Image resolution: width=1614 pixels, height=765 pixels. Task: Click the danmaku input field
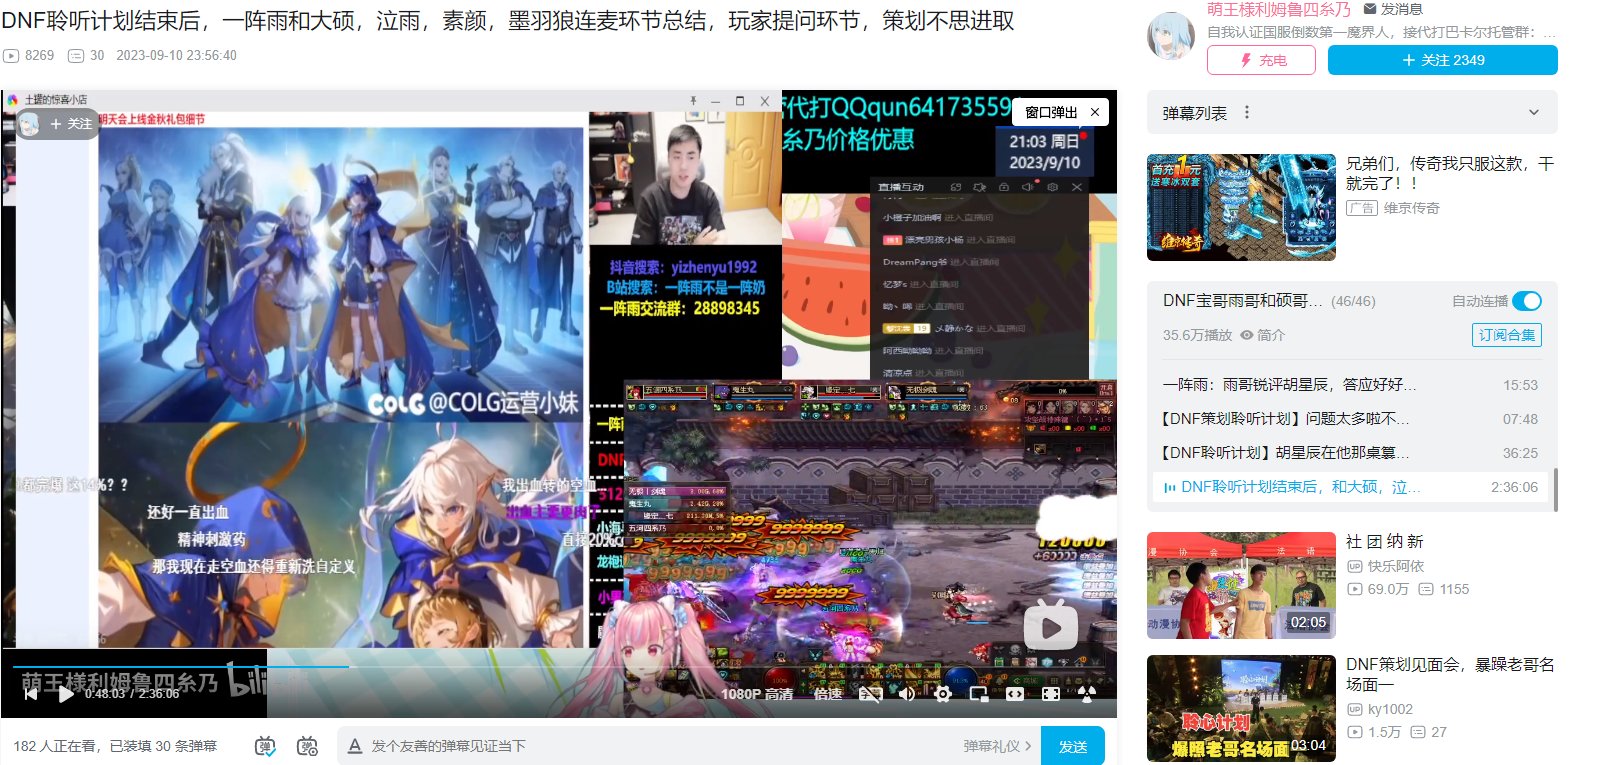(x=660, y=746)
